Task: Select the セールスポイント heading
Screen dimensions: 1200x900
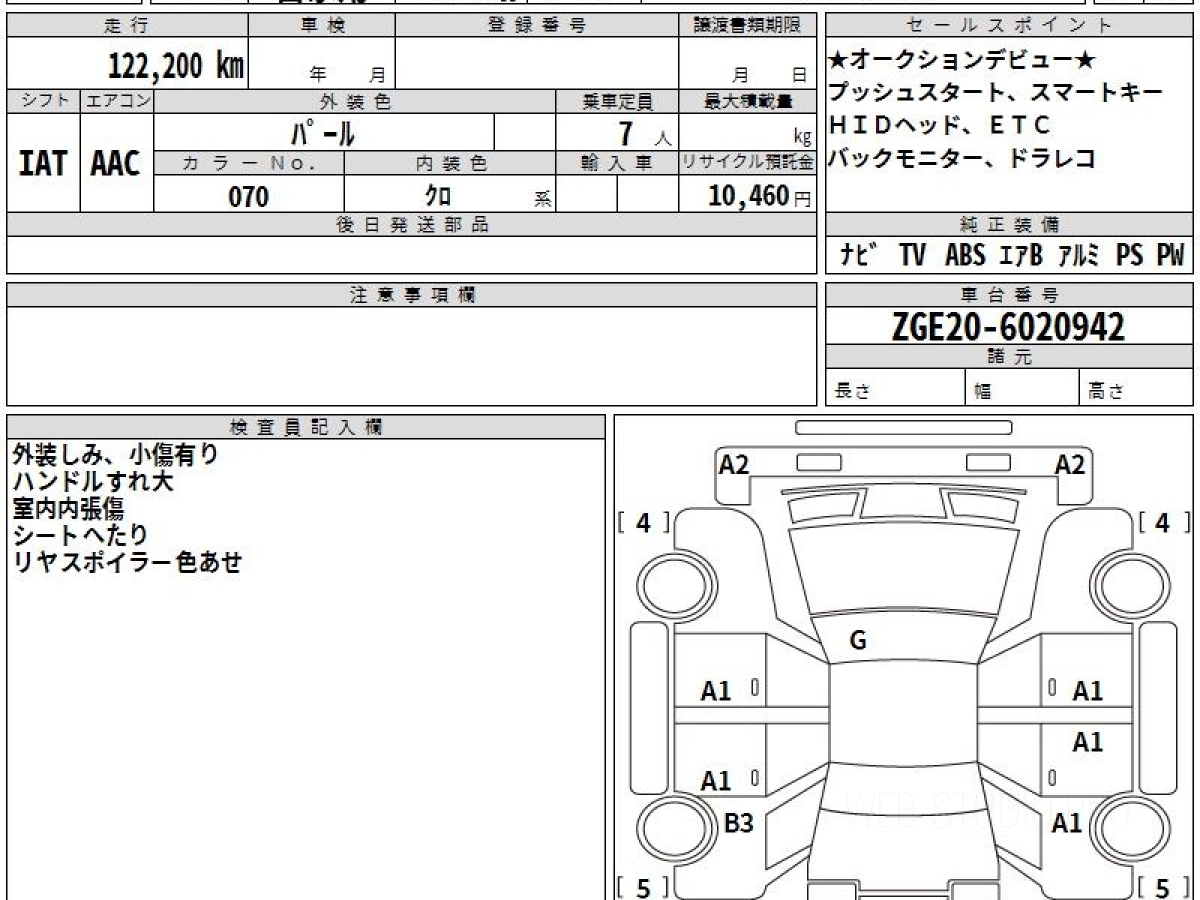Action: click(x=1009, y=26)
